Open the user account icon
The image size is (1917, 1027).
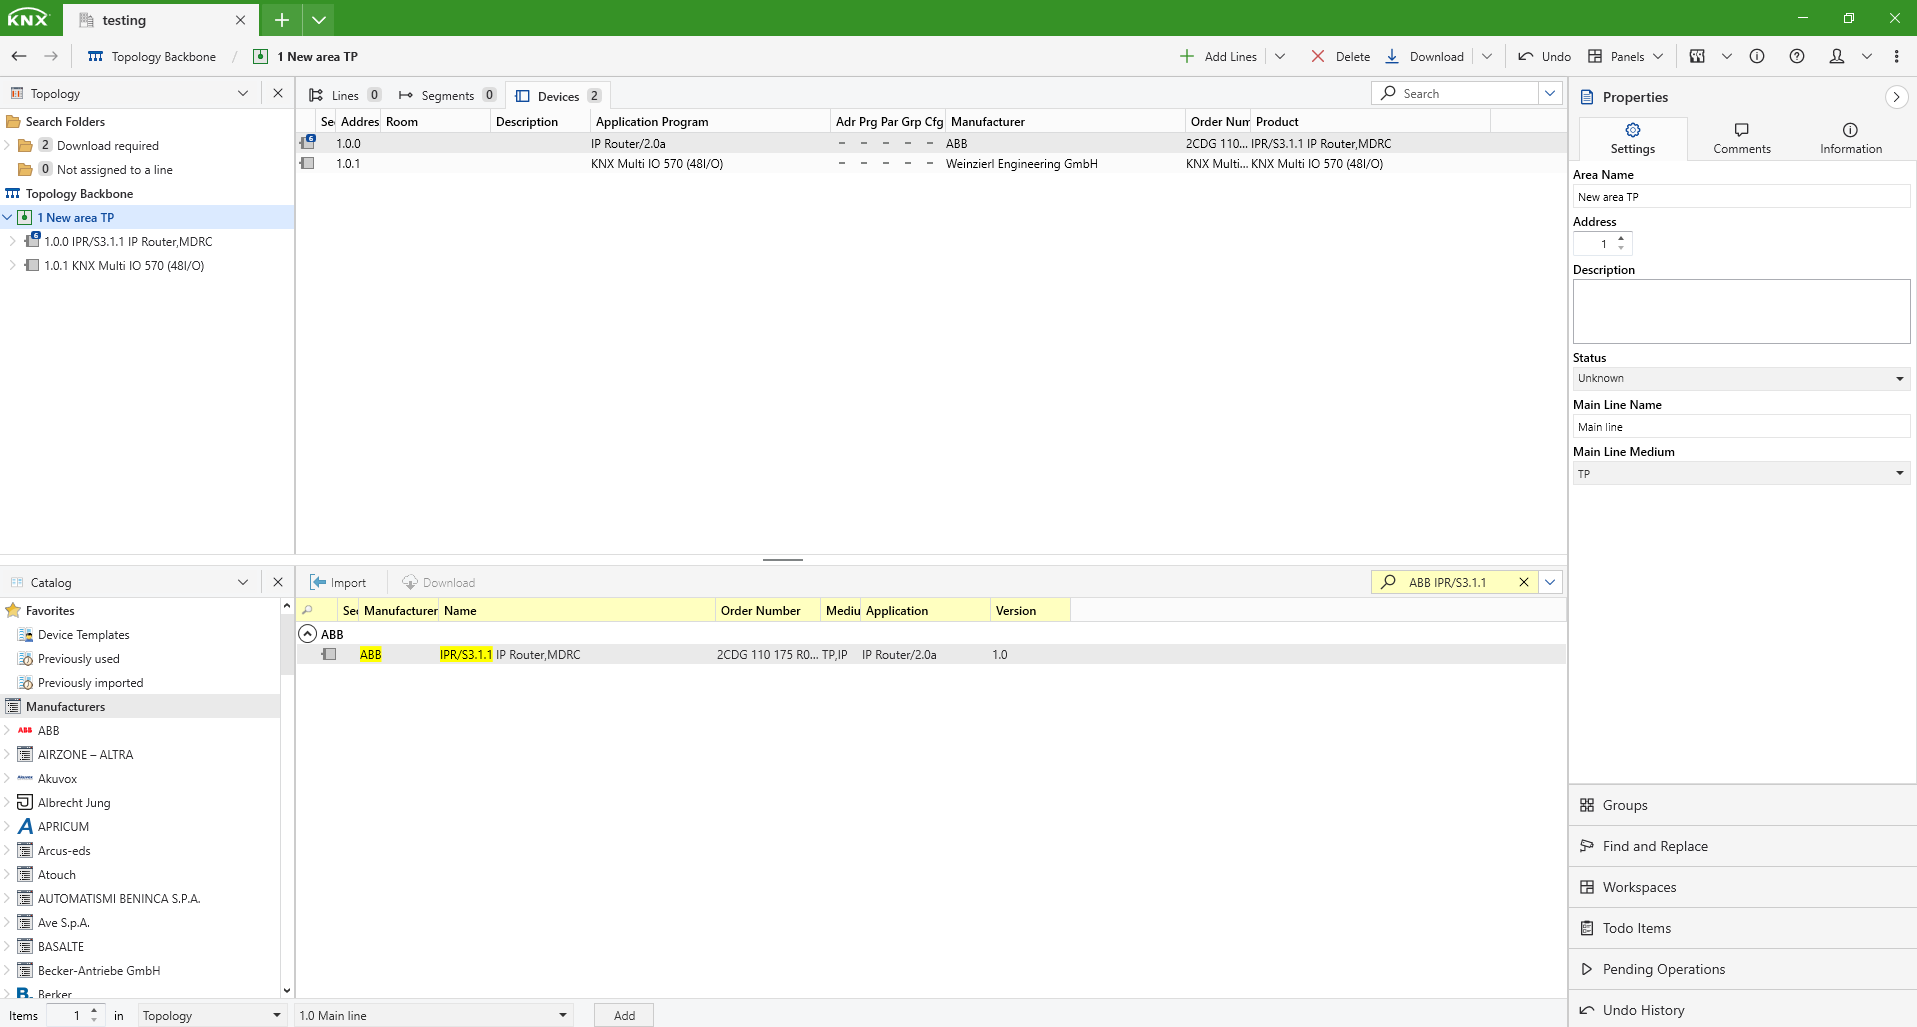tap(1836, 56)
